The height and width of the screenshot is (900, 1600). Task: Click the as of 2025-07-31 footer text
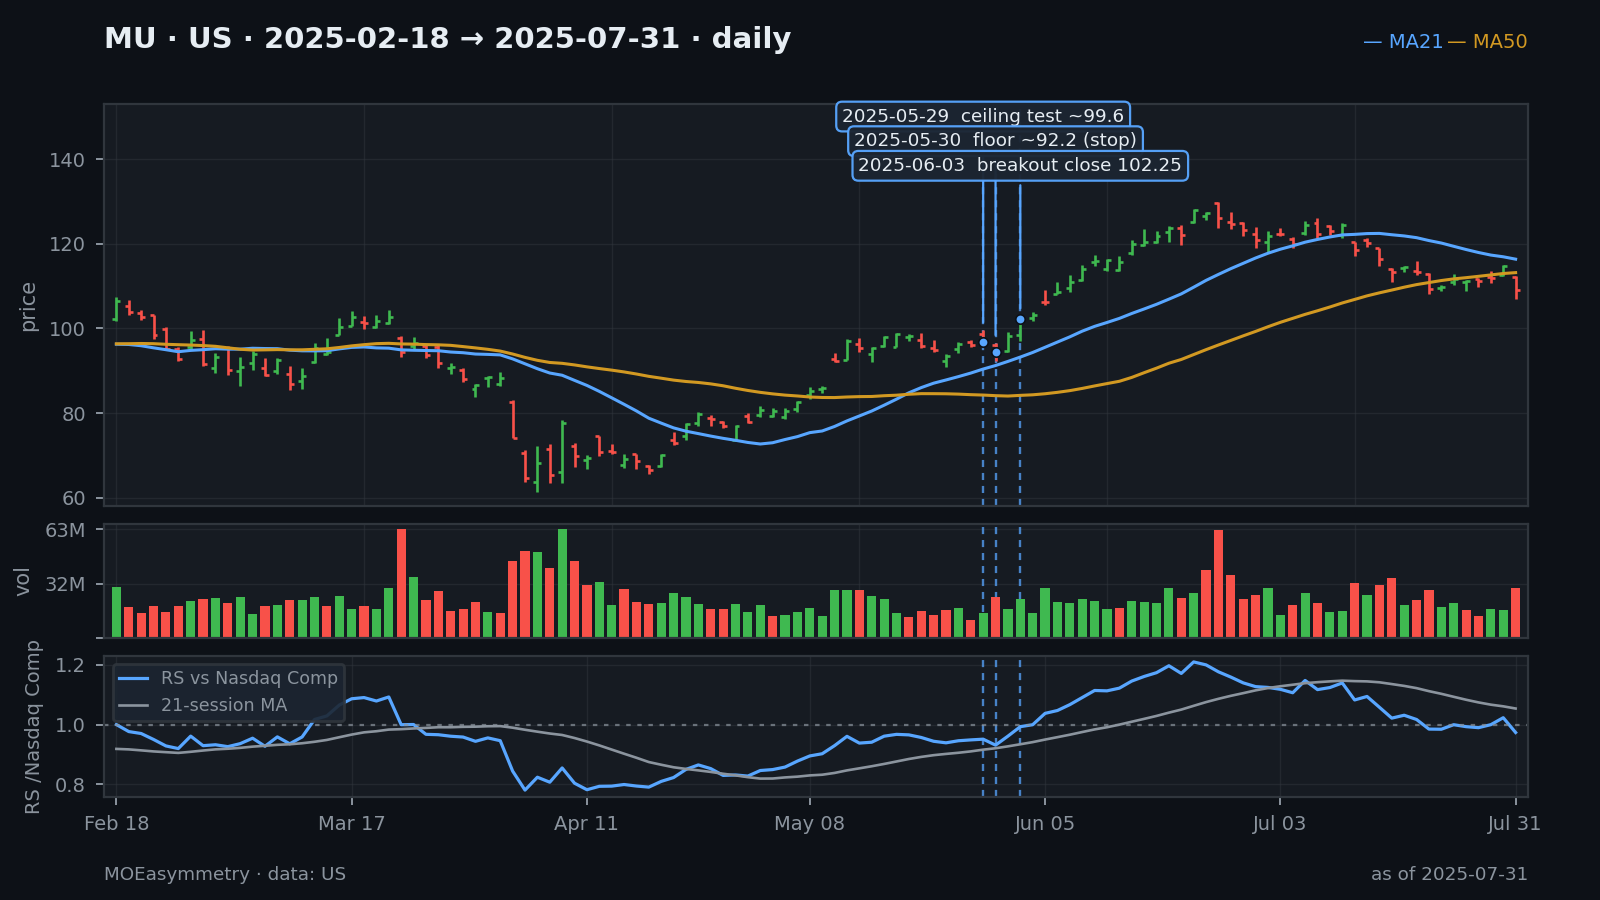click(x=1449, y=874)
